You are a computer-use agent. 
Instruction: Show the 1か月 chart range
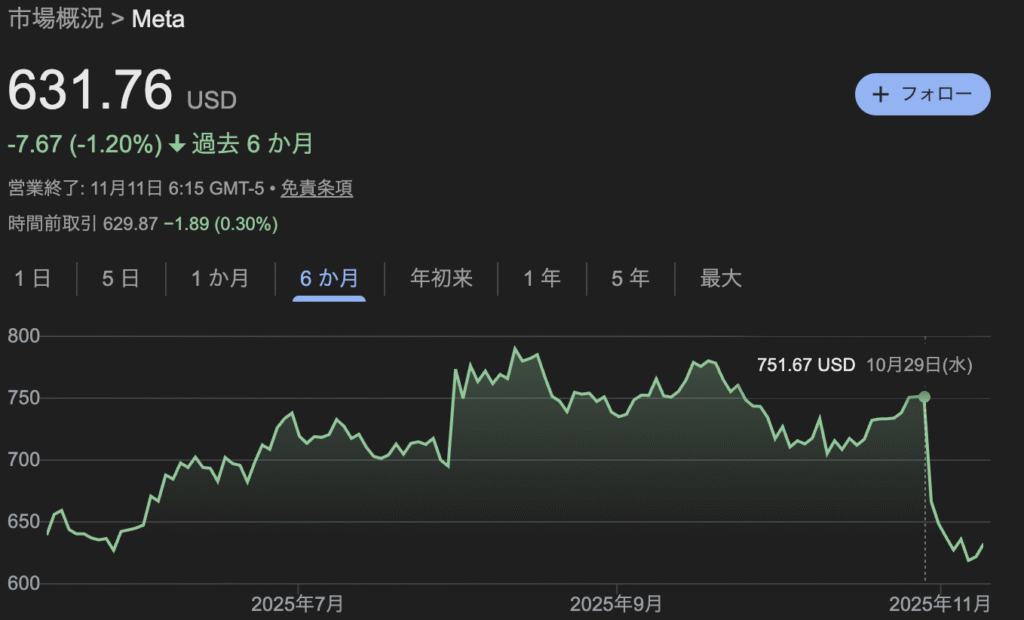[220, 278]
